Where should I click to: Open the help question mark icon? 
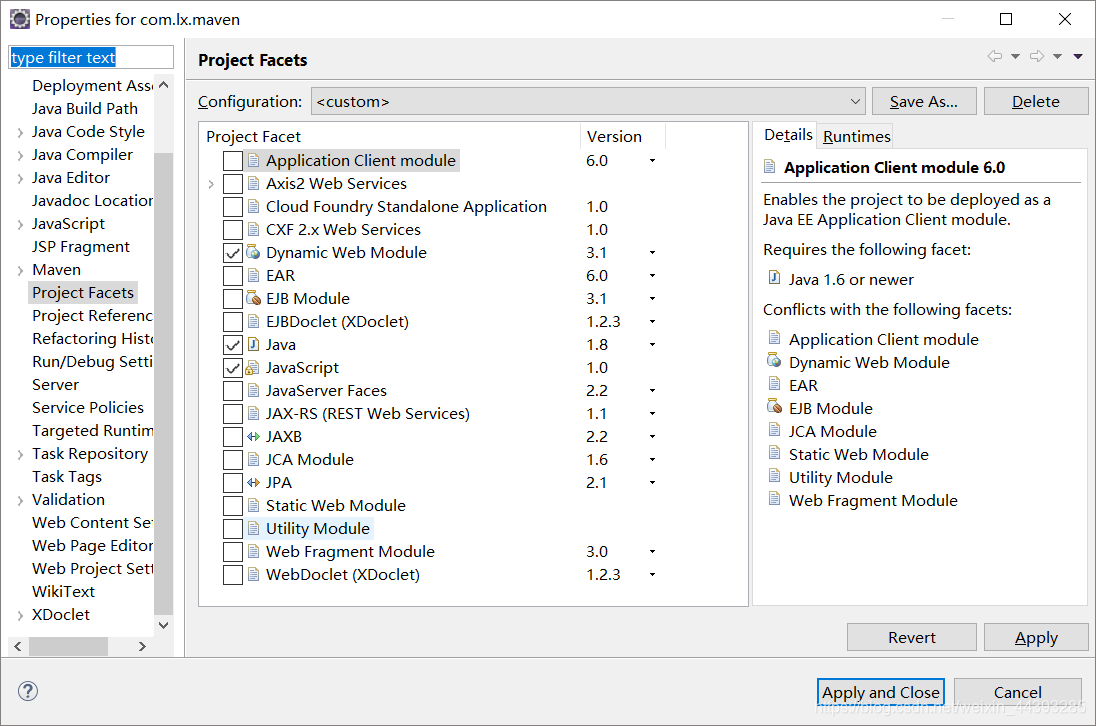[x=28, y=691]
